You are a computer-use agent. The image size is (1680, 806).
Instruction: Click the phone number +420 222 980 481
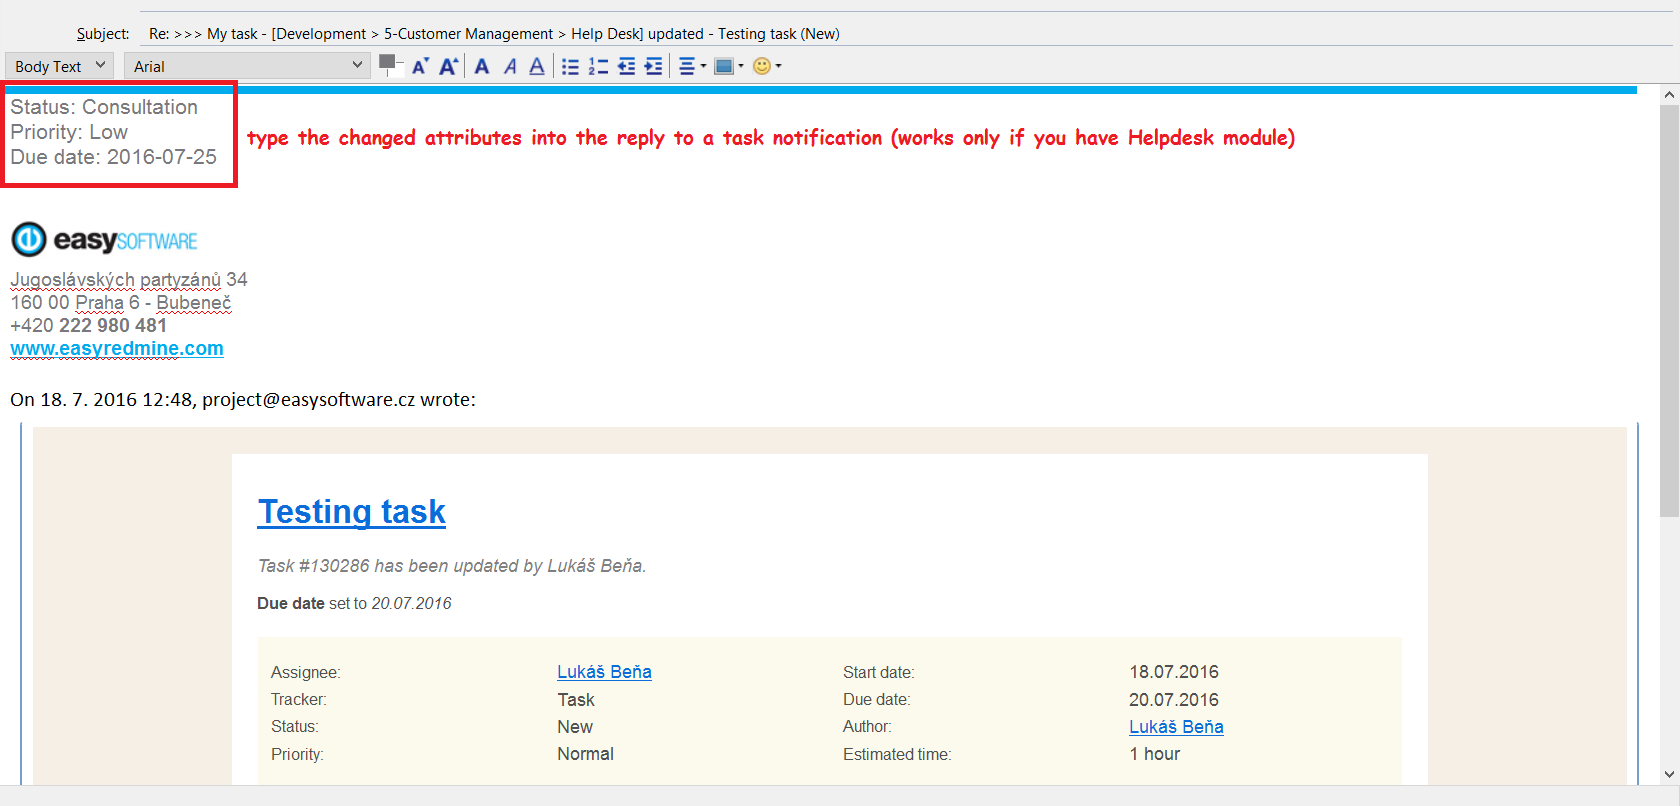click(88, 325)
